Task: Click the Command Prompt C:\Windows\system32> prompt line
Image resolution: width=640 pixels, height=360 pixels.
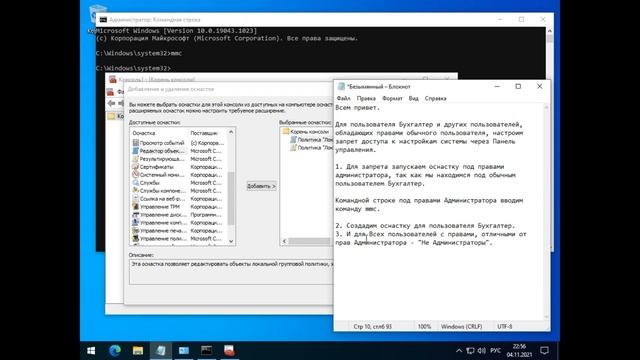Action: 133,68
